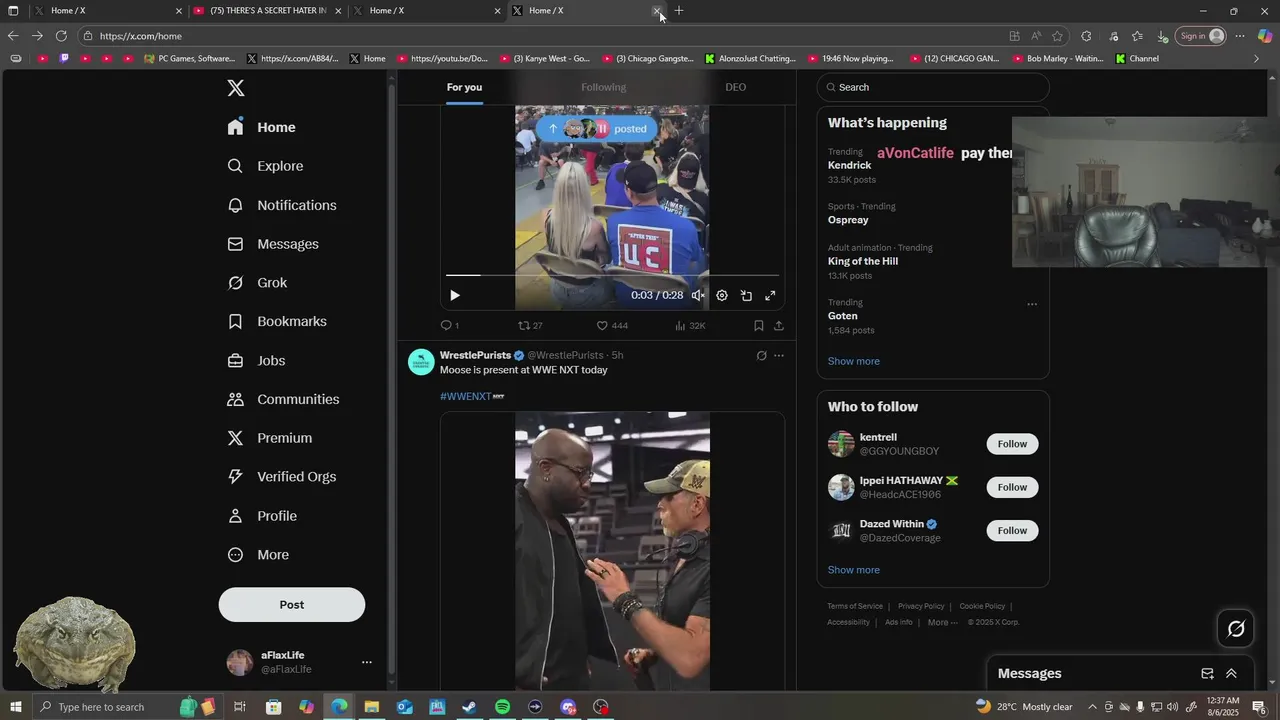Click the X logo above the Home link
Image resolution: width=1280 pixels, height=720 pixels.
(236, 88)
